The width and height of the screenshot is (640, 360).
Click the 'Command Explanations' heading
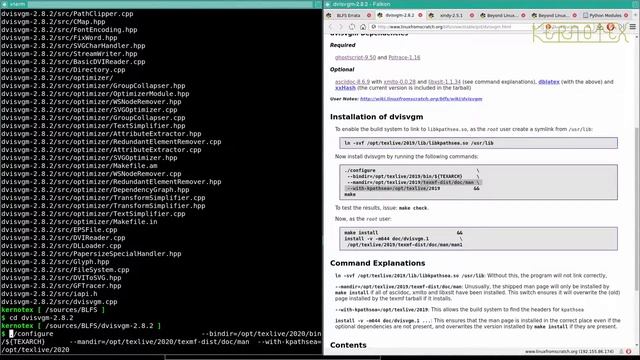point(378,263)
